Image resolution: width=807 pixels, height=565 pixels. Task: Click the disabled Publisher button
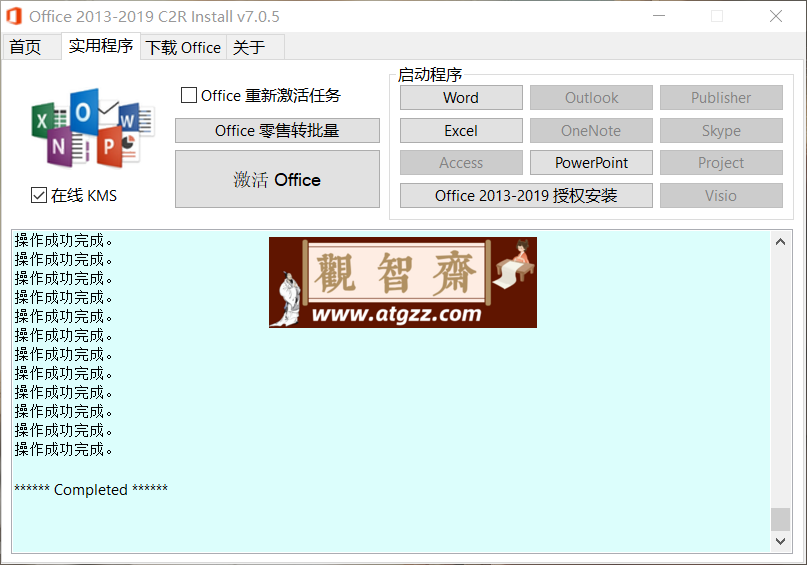(x=721, y=98)
